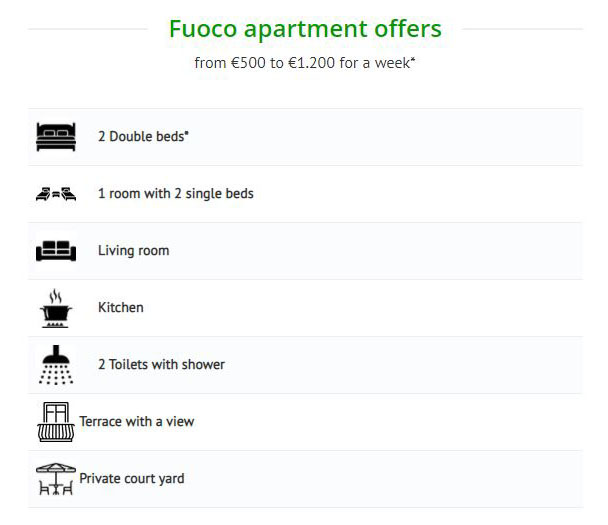Viewport: 608px width, 525px height.
Task: Click the two single beds icon
Action: point(56,194)
